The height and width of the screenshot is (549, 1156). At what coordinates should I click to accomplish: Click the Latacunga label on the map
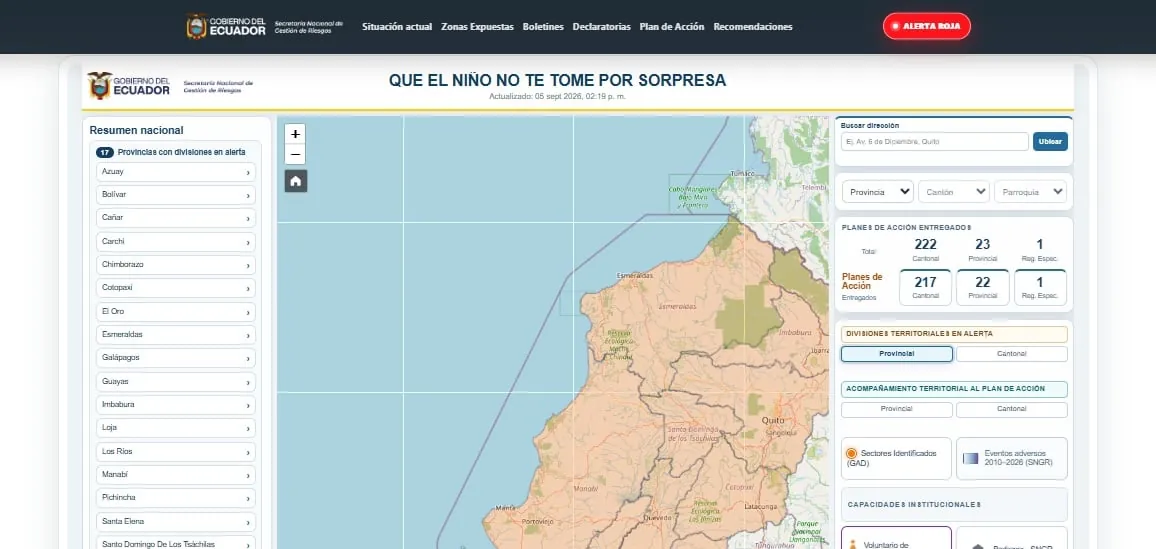point(760,507)
